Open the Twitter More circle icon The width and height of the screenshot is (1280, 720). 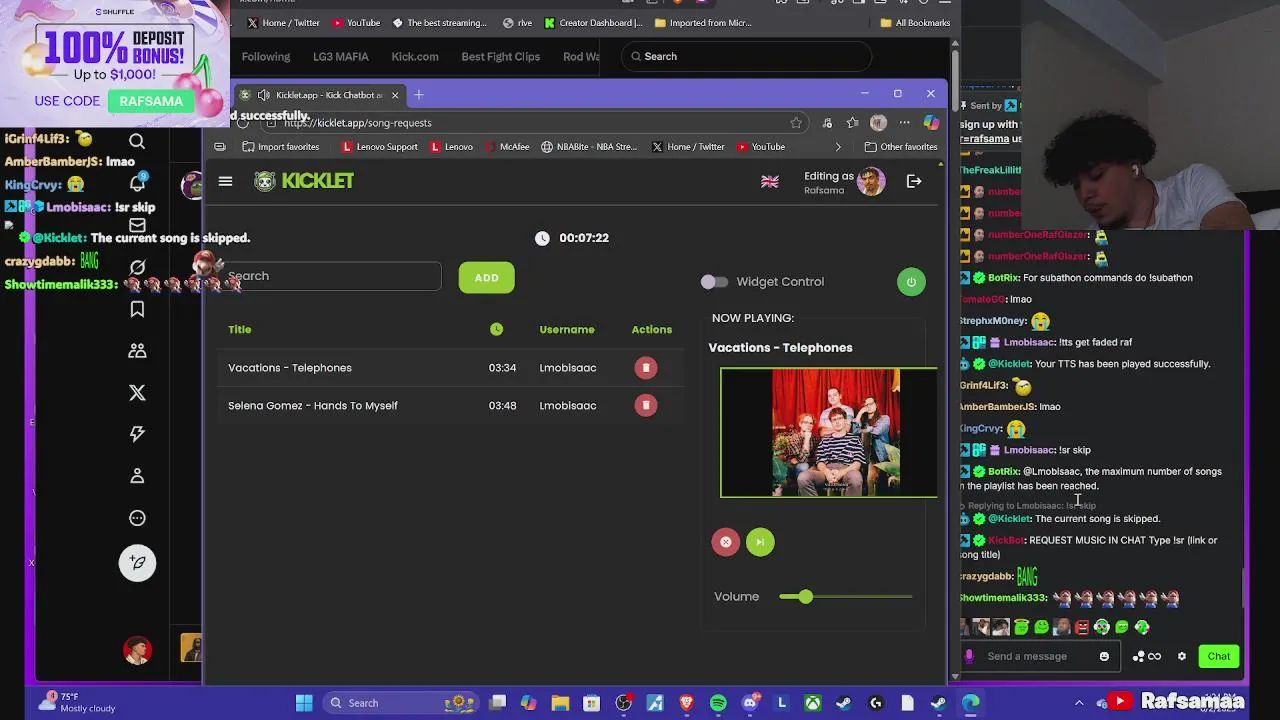tap(137, 518)
